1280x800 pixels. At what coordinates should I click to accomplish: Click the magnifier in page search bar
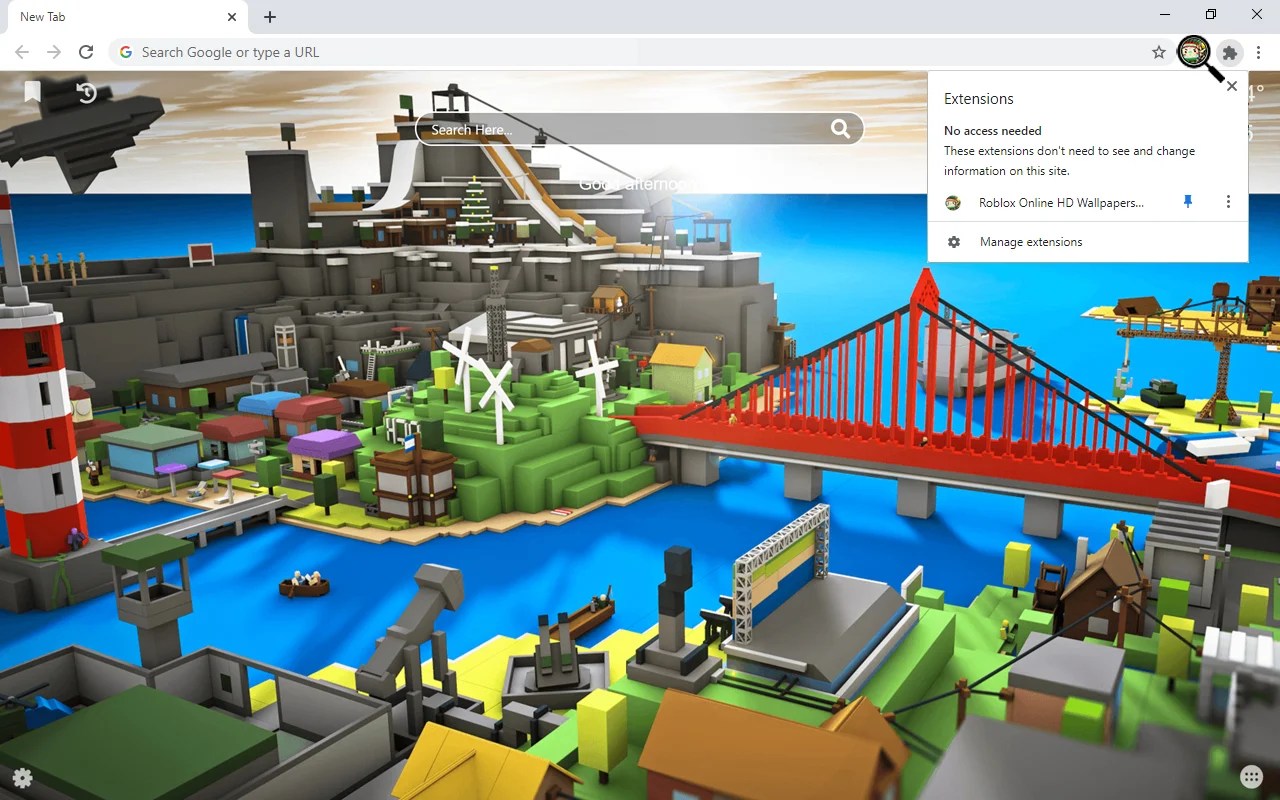pos(840,129)
